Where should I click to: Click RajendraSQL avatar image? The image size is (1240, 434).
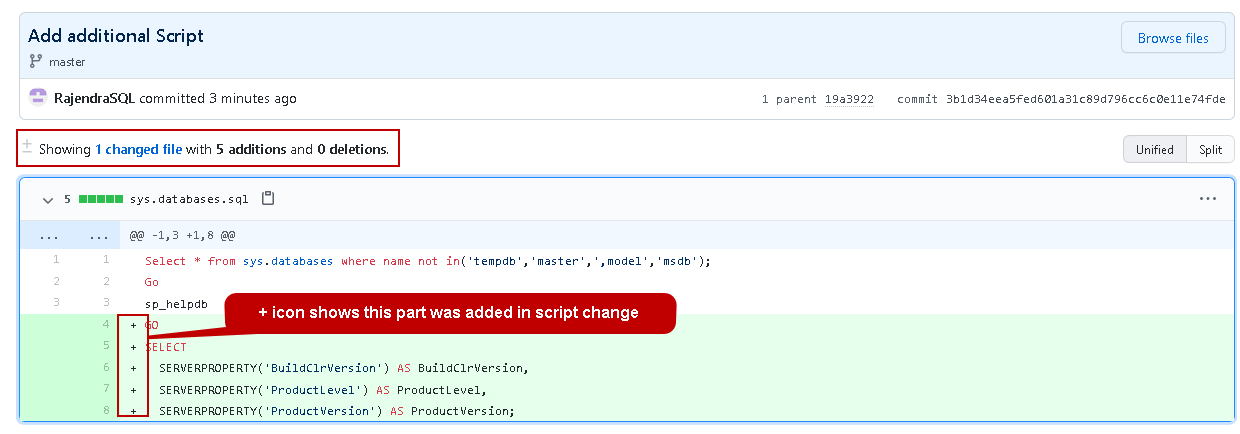click(x=38, y=98)
